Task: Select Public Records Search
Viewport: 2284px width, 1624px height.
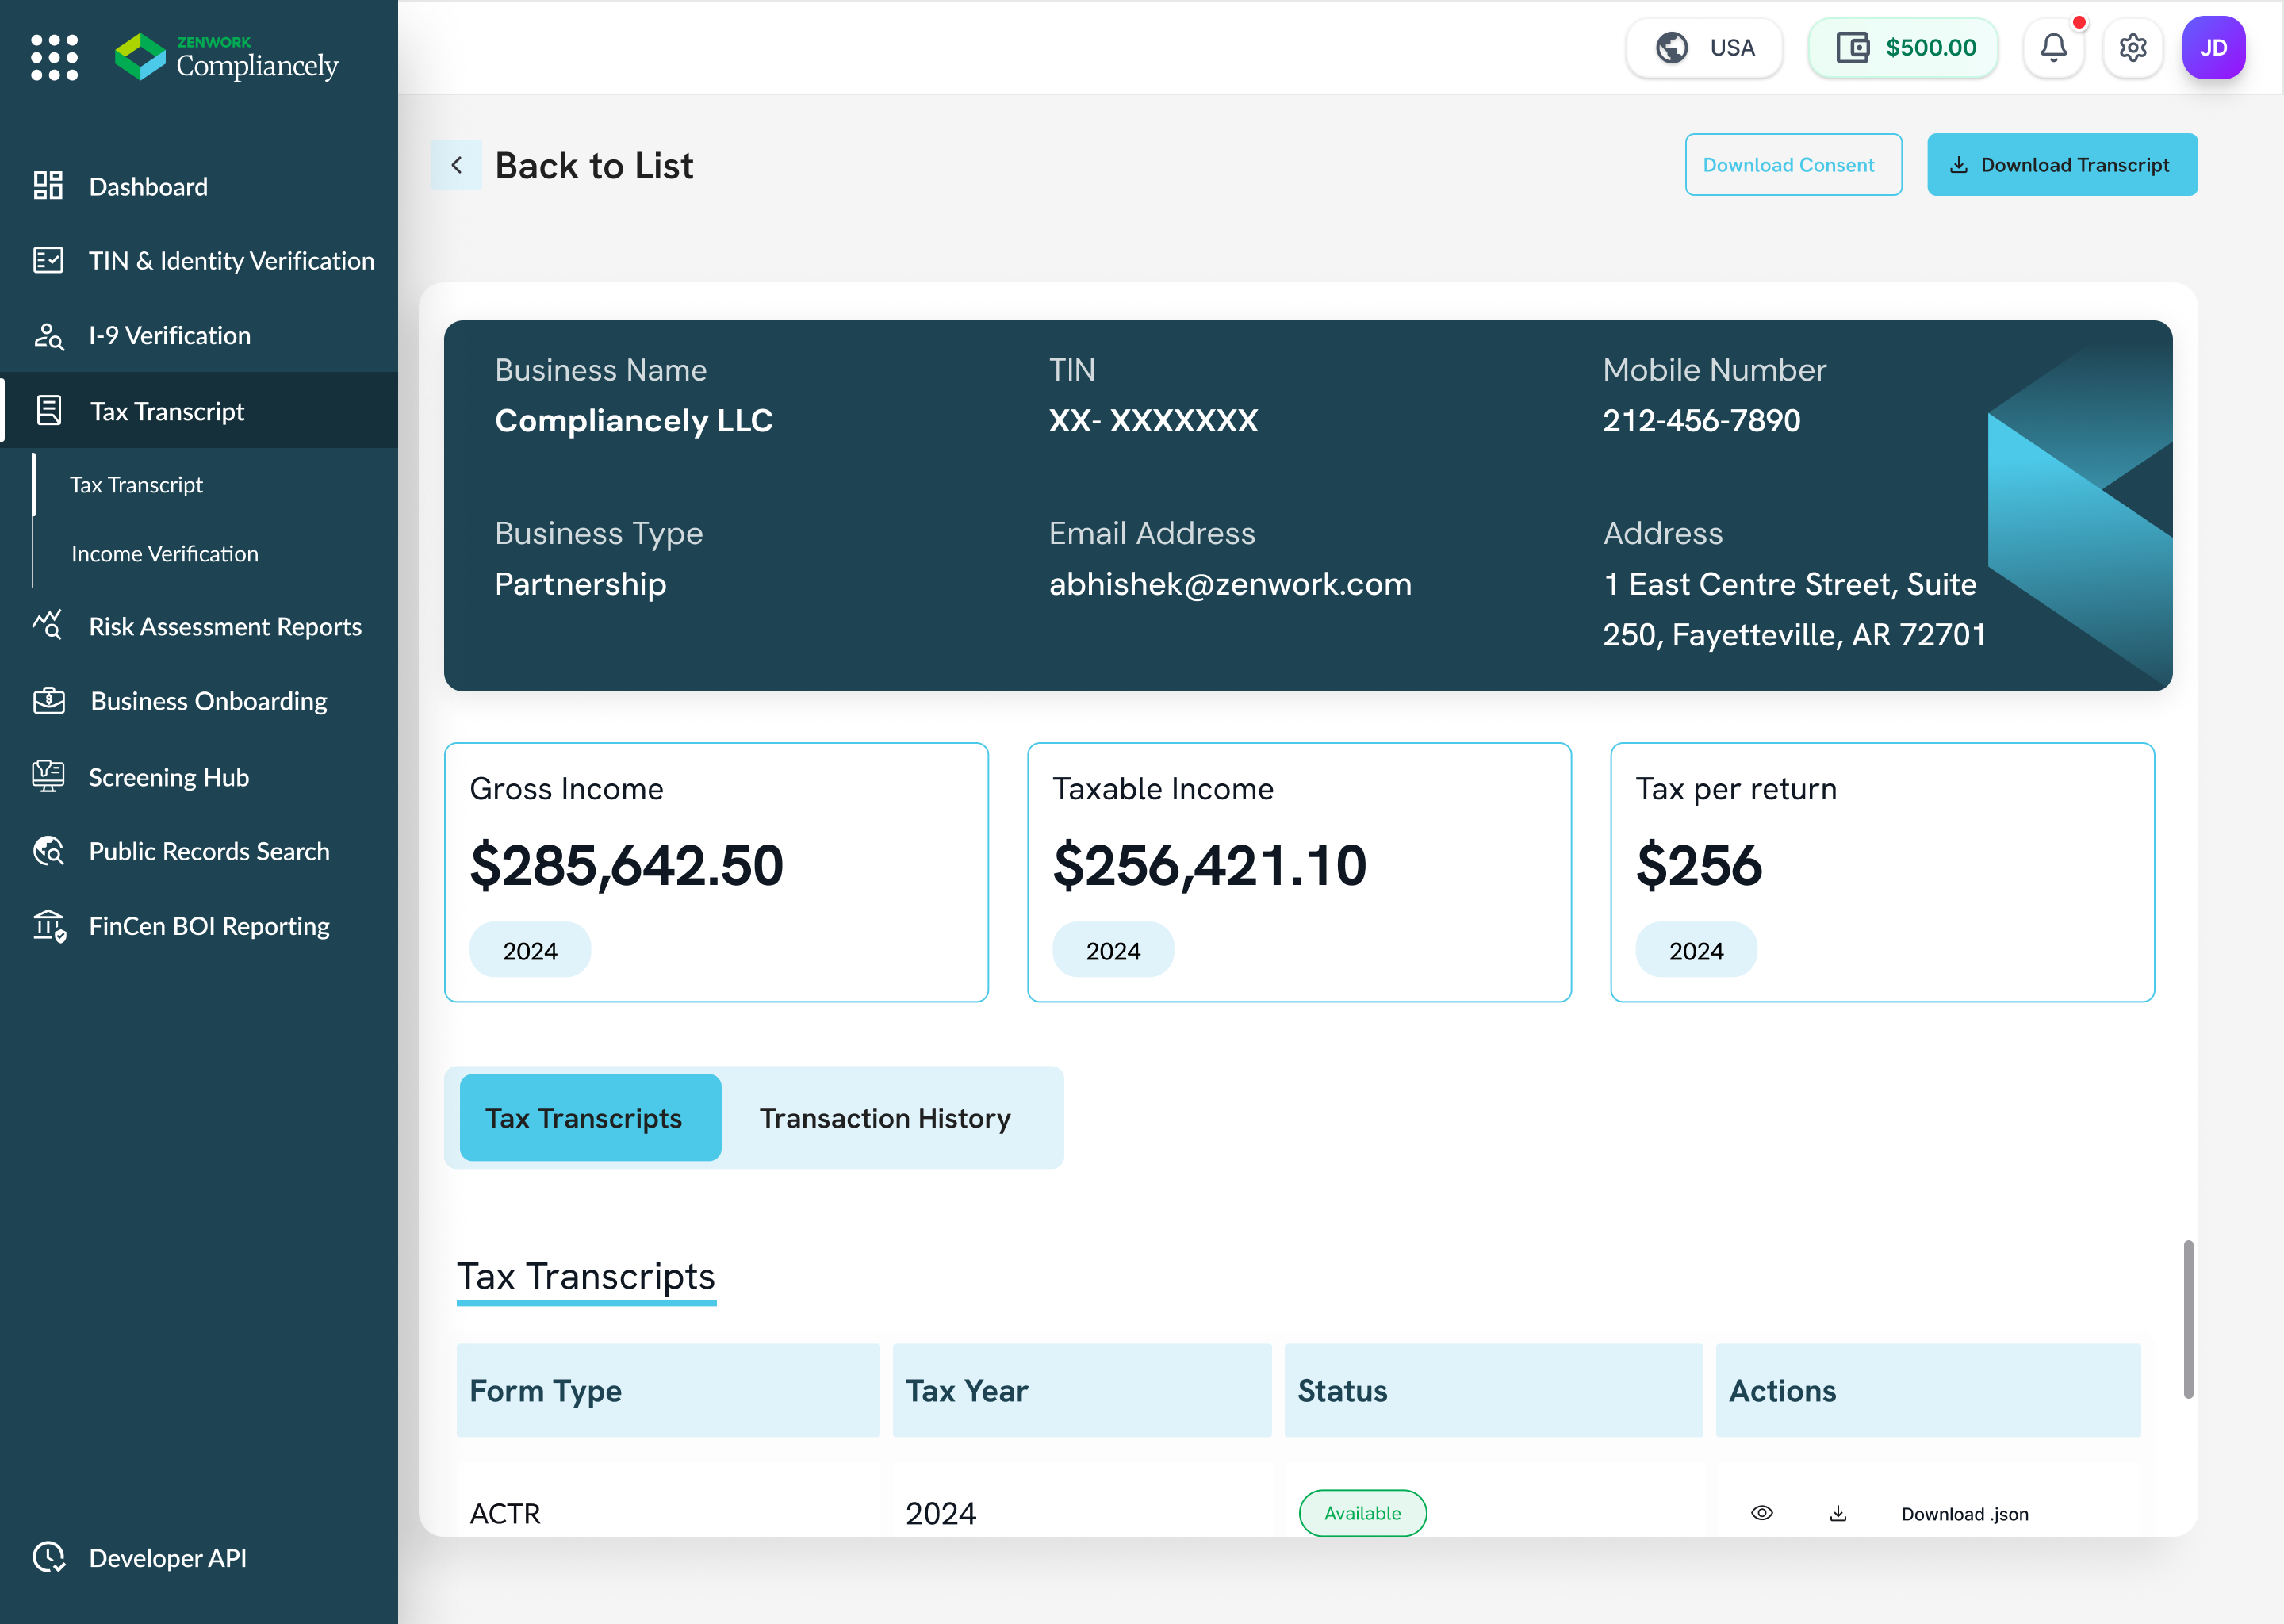Action: tap(209, 851)
